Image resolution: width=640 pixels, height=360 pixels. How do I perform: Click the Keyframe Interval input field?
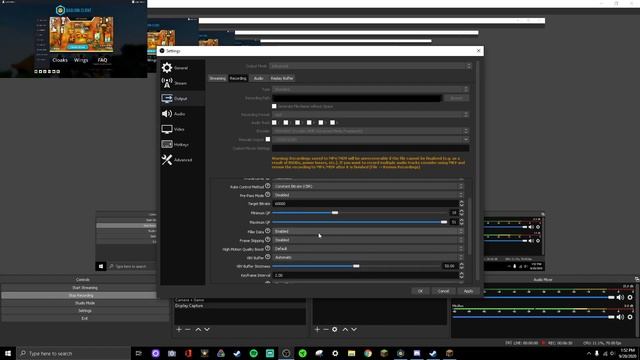(365, 275)
